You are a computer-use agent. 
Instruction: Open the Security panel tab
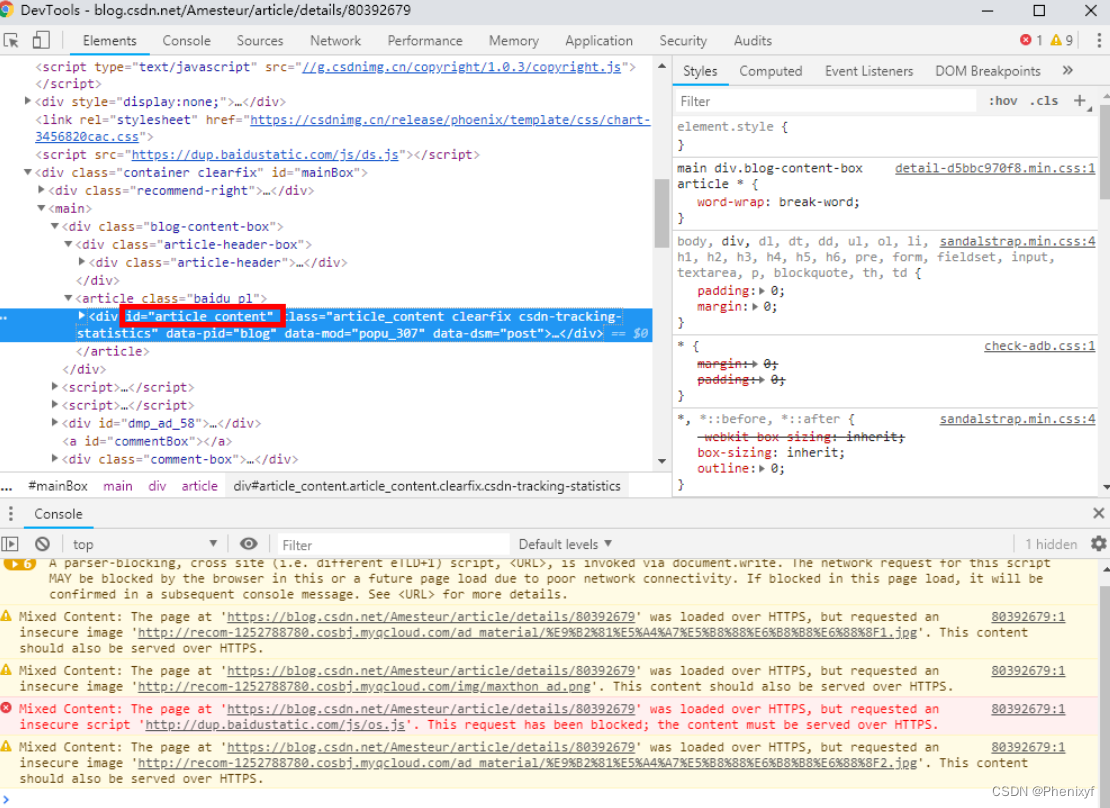683,40
